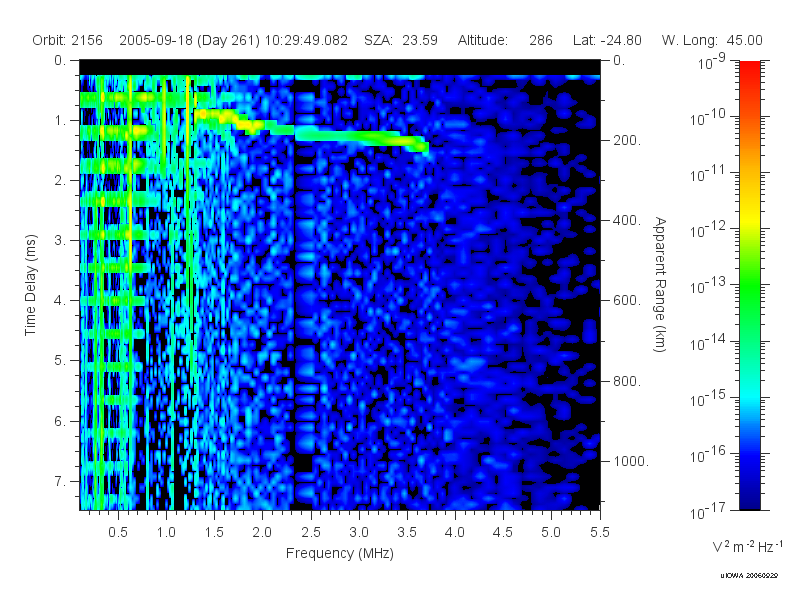Click the small 'uIOWA' credit text
Viewport: 800px width, 600px height.
click(x=749, y=576)
